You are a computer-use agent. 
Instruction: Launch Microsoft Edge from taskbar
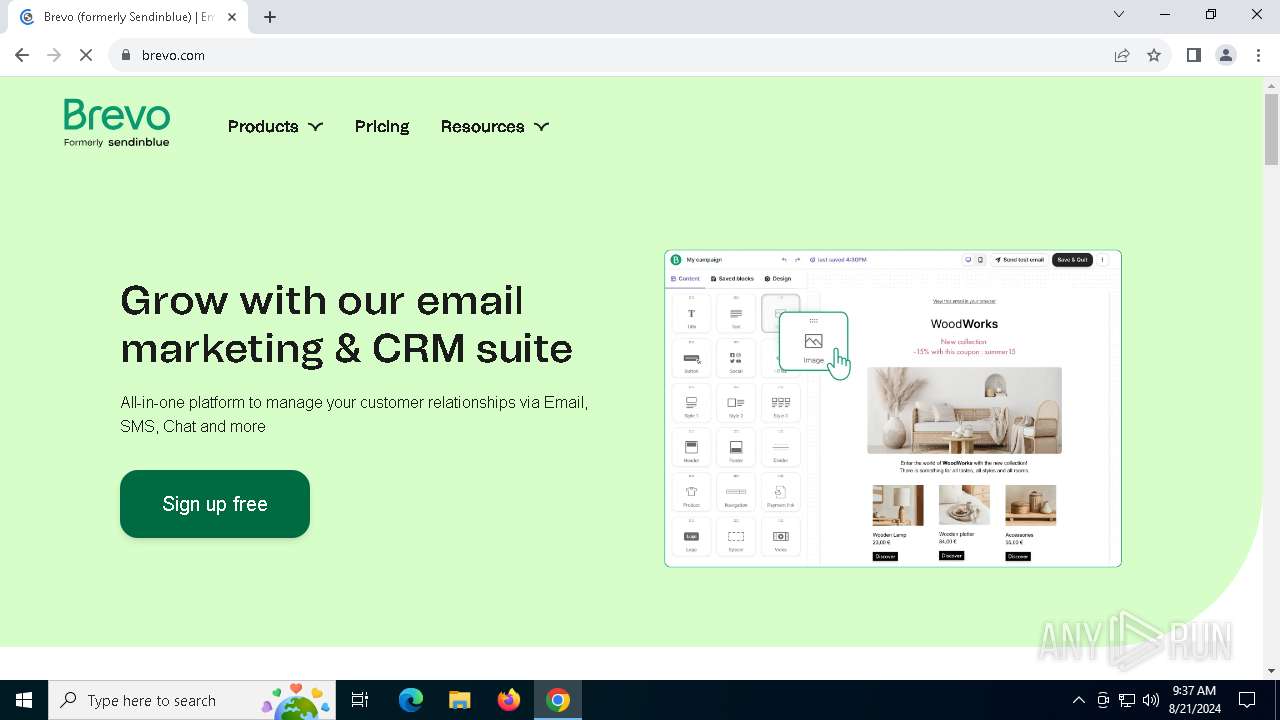(x=411, y=700)
